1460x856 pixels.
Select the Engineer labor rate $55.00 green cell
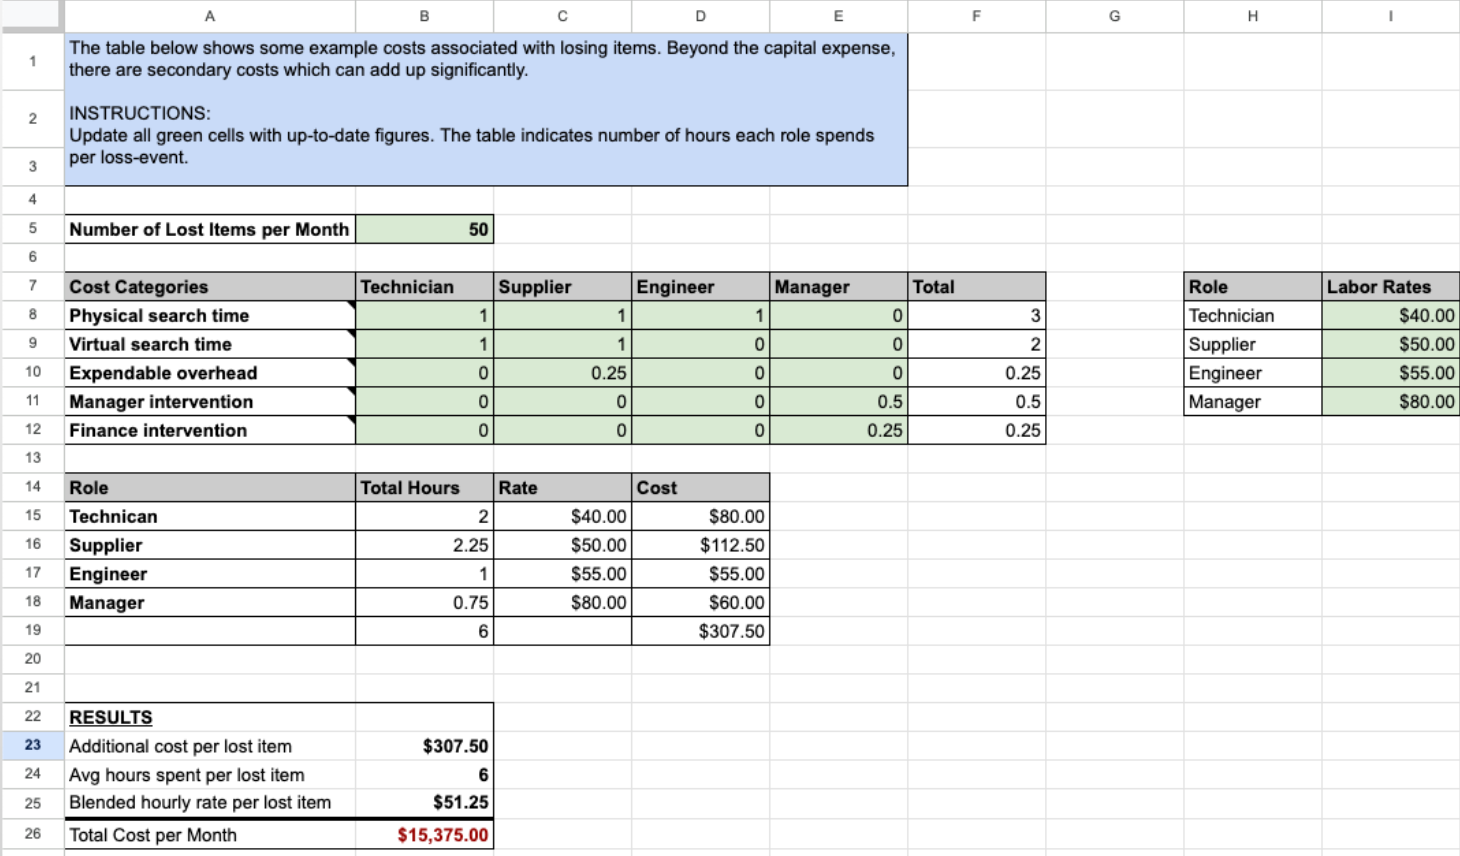(1390, 373)
